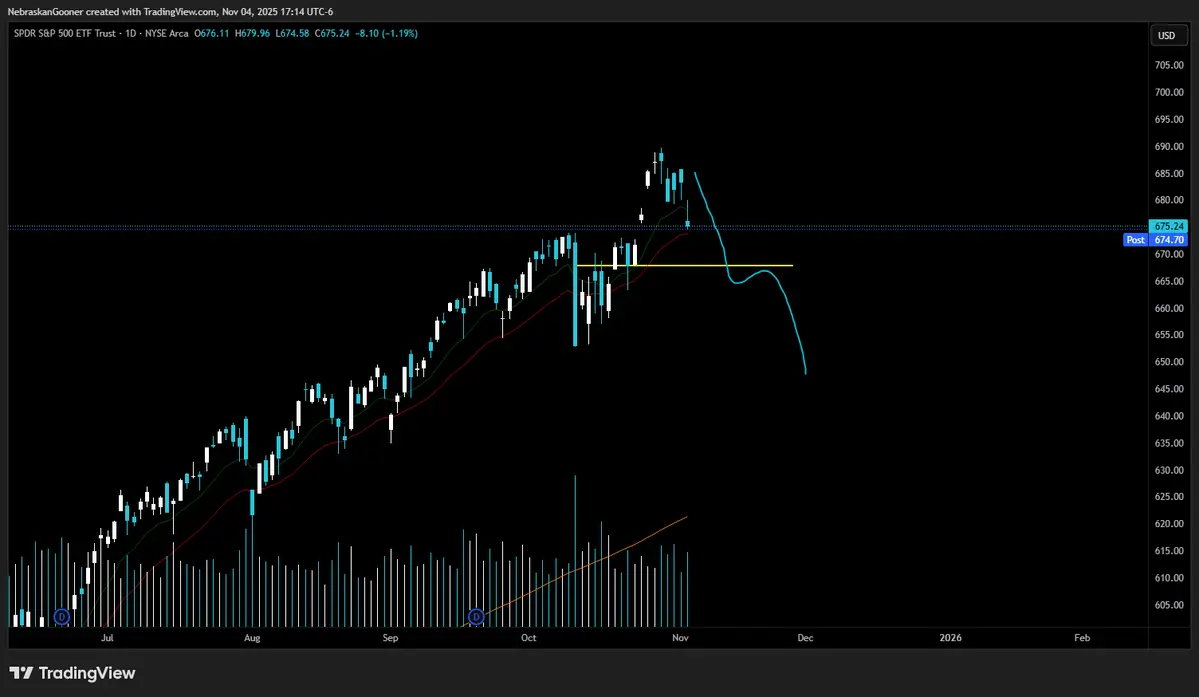This screenshot has width=1199, height=697.
Task: Click the TradingView logo
Action: [72, 673]
